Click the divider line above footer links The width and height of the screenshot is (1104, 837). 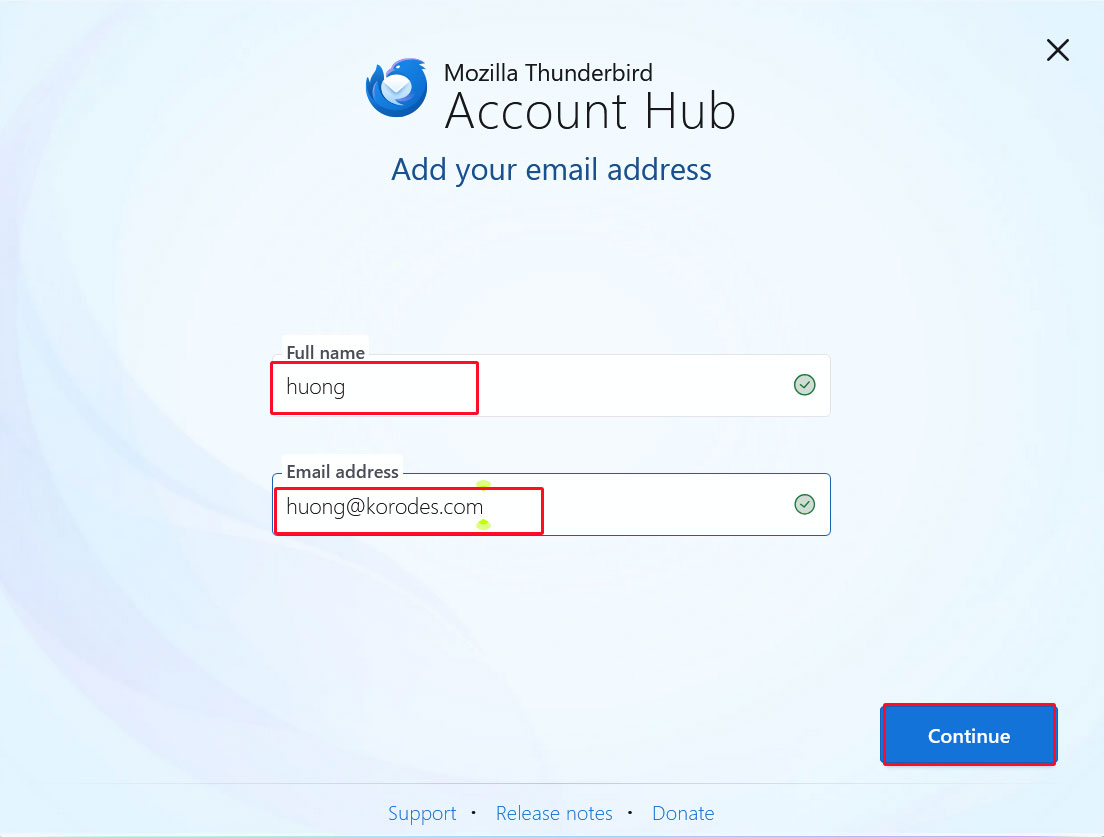(x=551, y=783)
